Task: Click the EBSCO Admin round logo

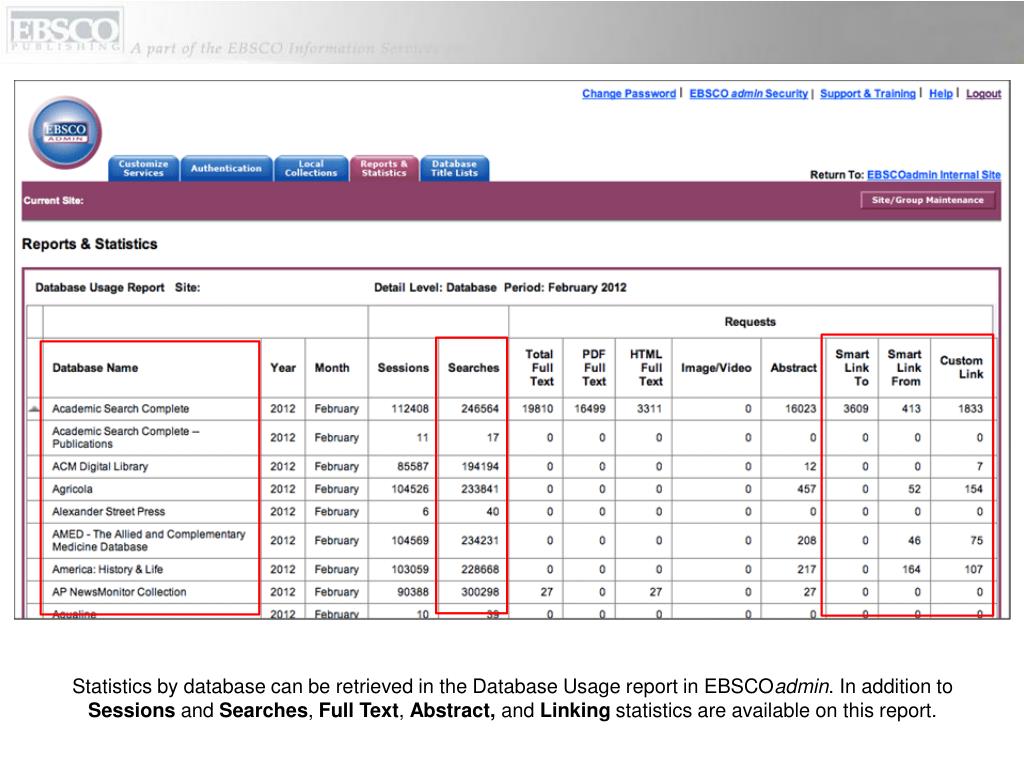Action: (65, 133)
